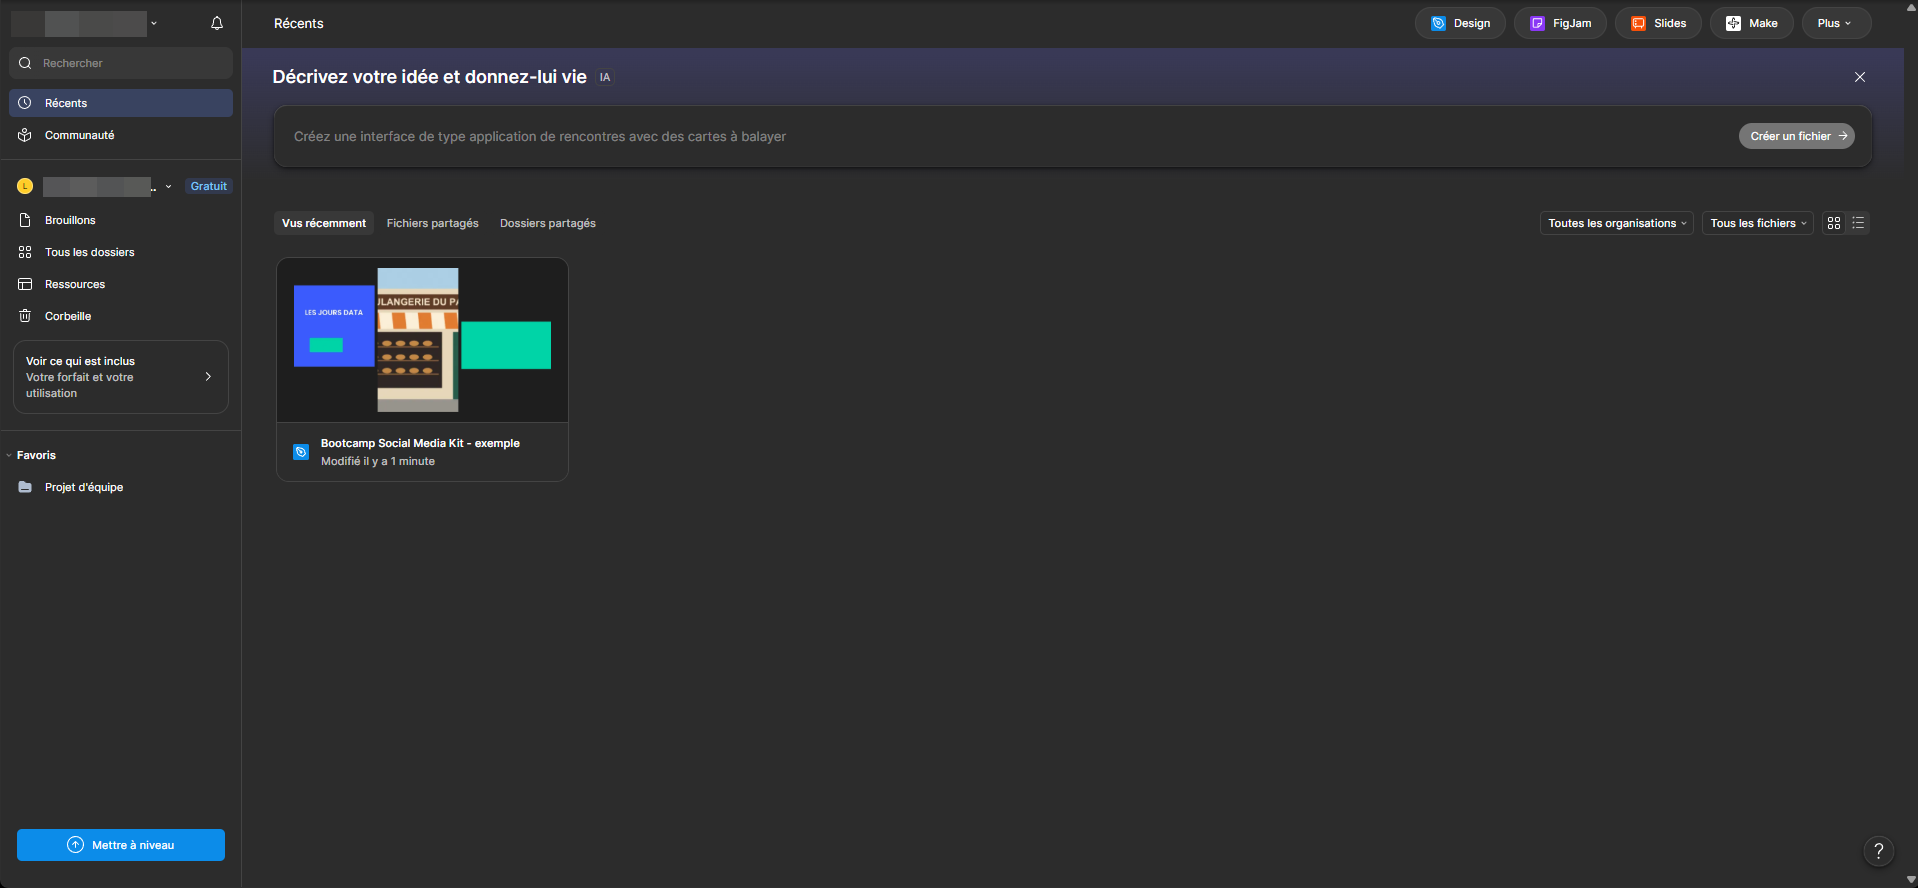Open Tous les dossiers
The height and width of the screenshot is (888, 1918).
tap(121, 252)
